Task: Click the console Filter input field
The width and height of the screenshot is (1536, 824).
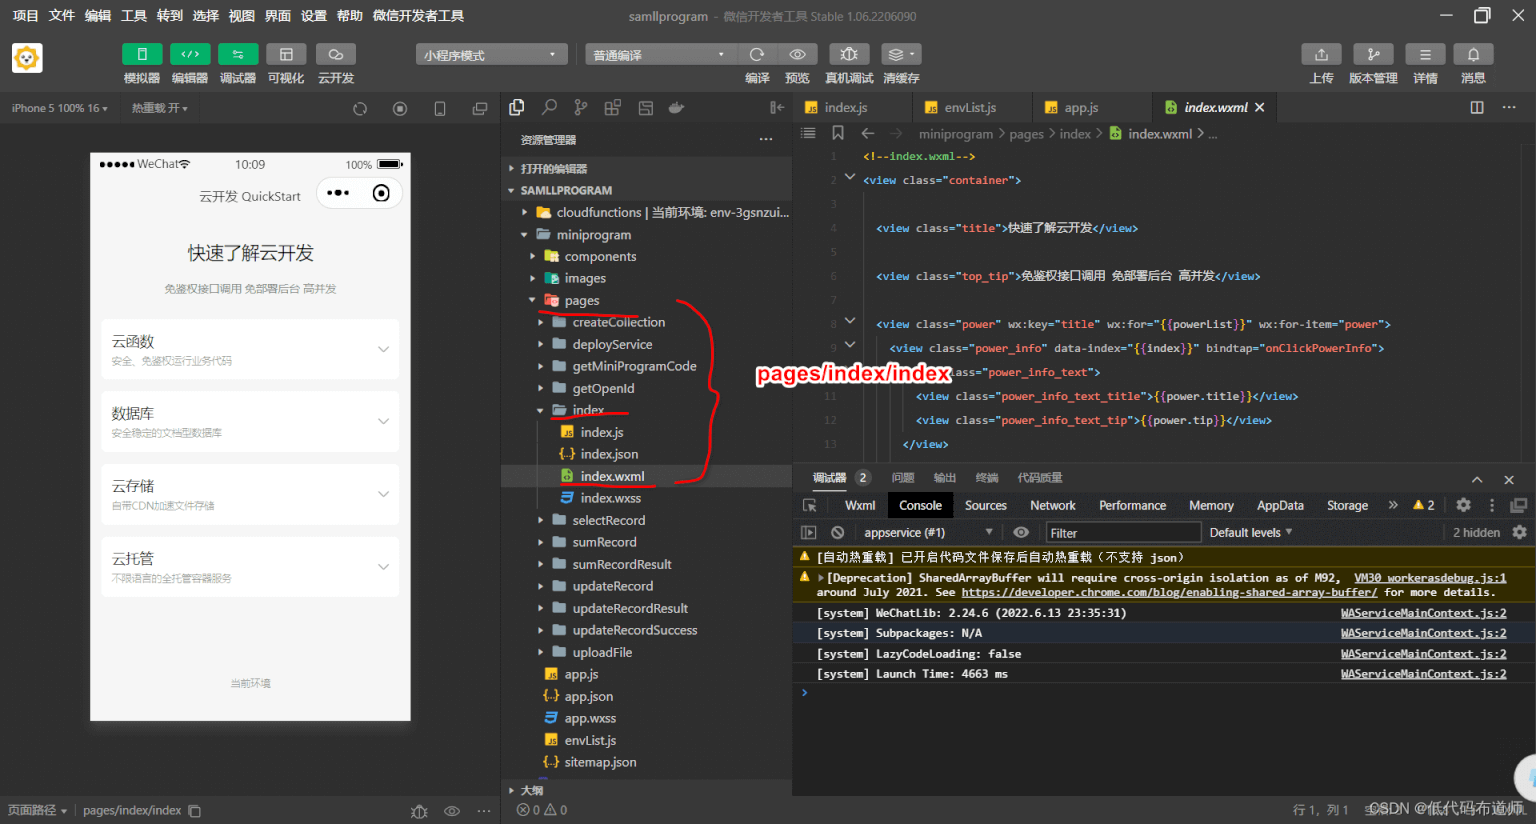Action: (x=1123, y=533)
